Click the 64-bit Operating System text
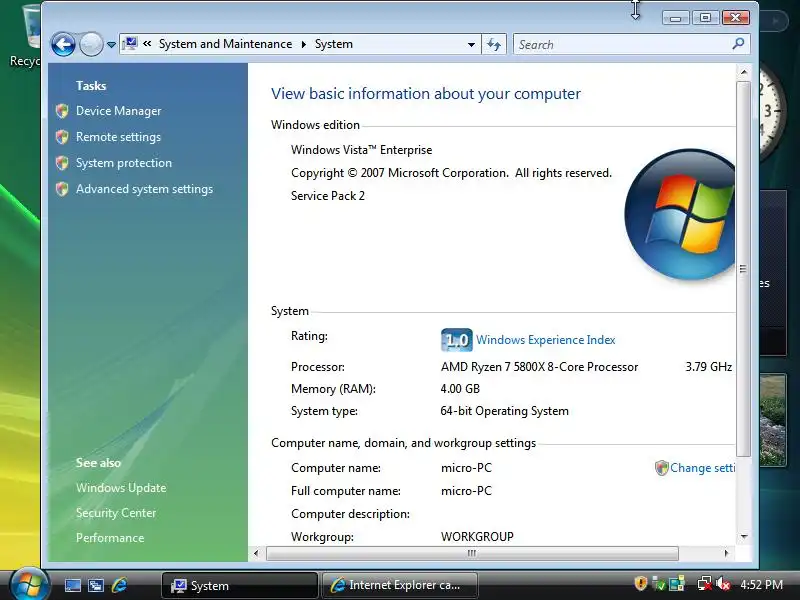This screenshot has width=800, height=600. [x=504, y=411]
